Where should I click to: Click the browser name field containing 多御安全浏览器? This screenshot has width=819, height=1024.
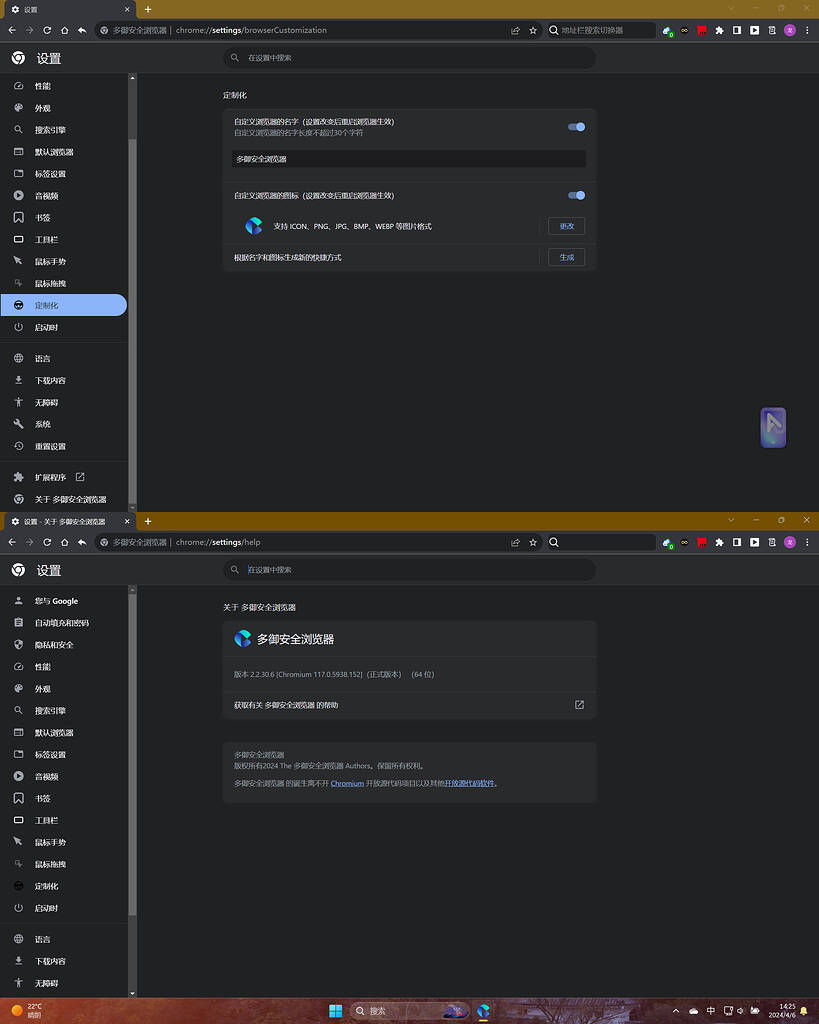tap(409, 159)
